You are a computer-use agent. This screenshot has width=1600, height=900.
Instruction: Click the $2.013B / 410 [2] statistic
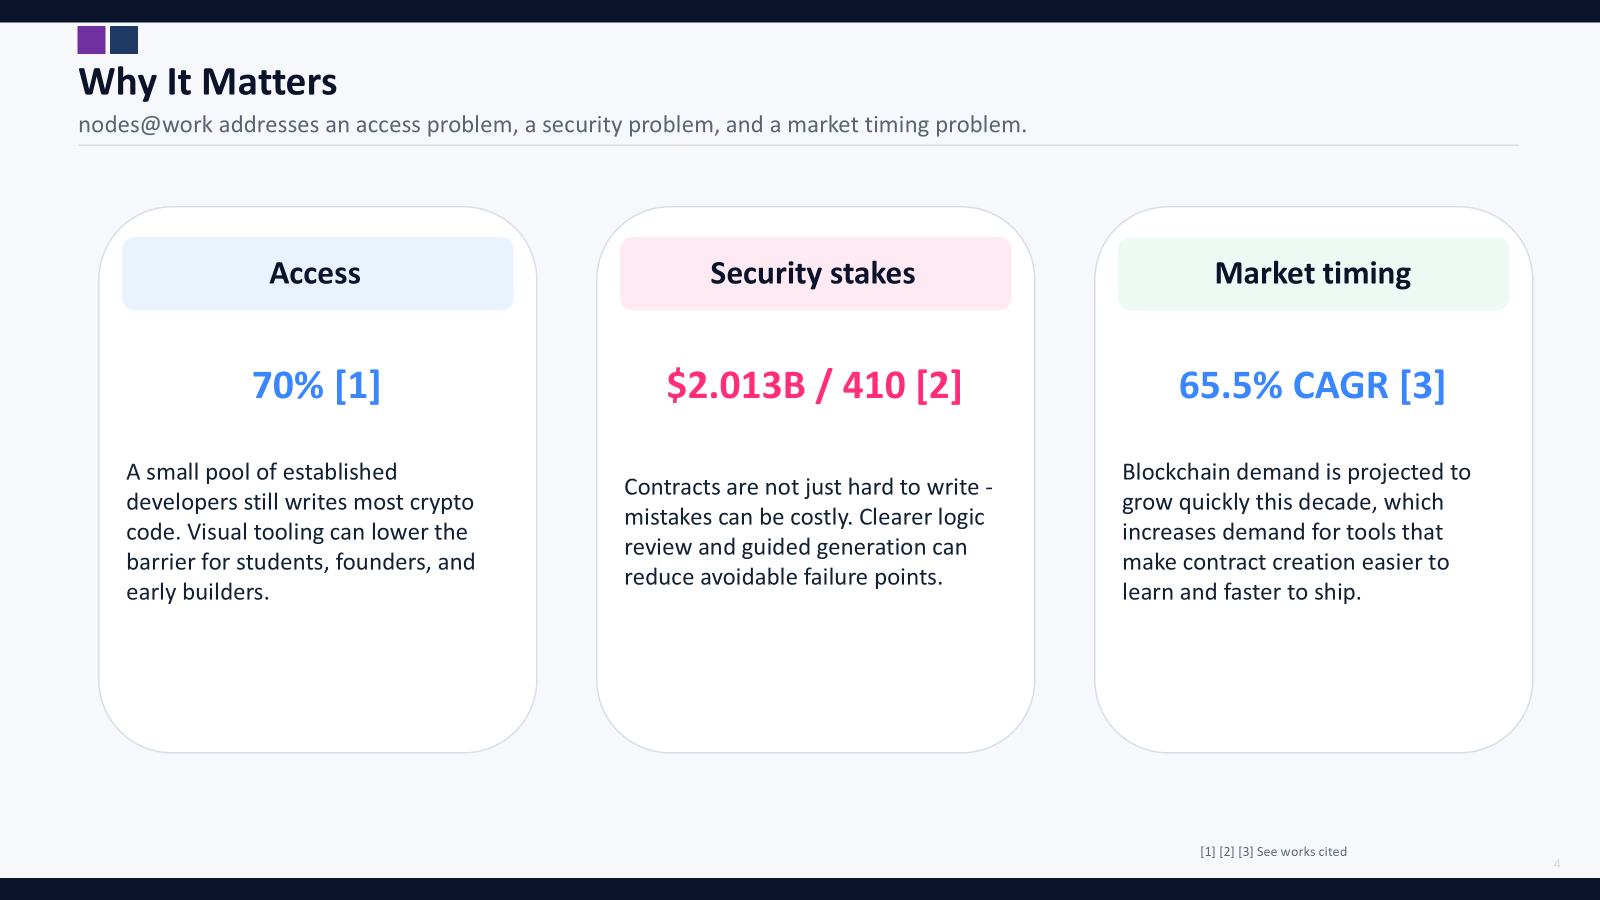tap(814, 385)
